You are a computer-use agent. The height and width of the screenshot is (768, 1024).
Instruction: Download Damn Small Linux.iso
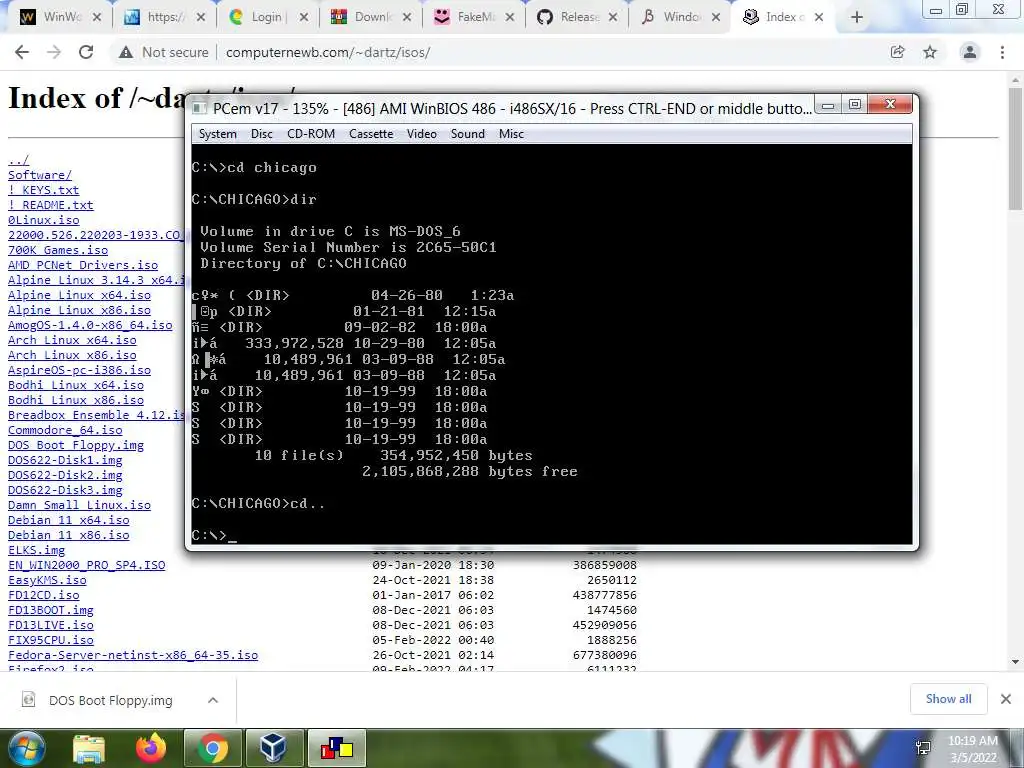point(79,505)
